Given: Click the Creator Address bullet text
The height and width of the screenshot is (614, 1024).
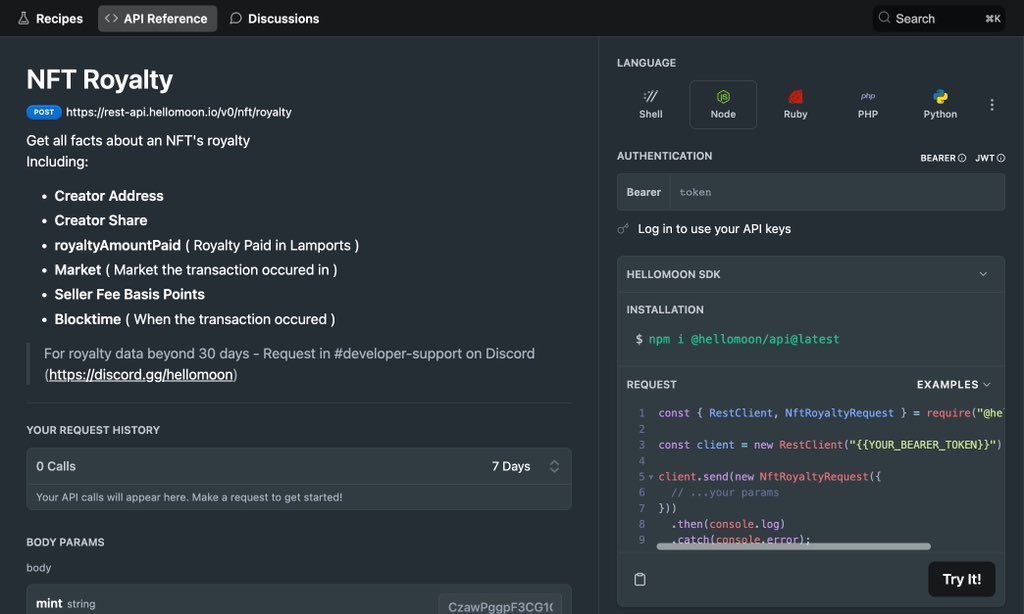Looking at the screenshot, I should coord(109,196).
